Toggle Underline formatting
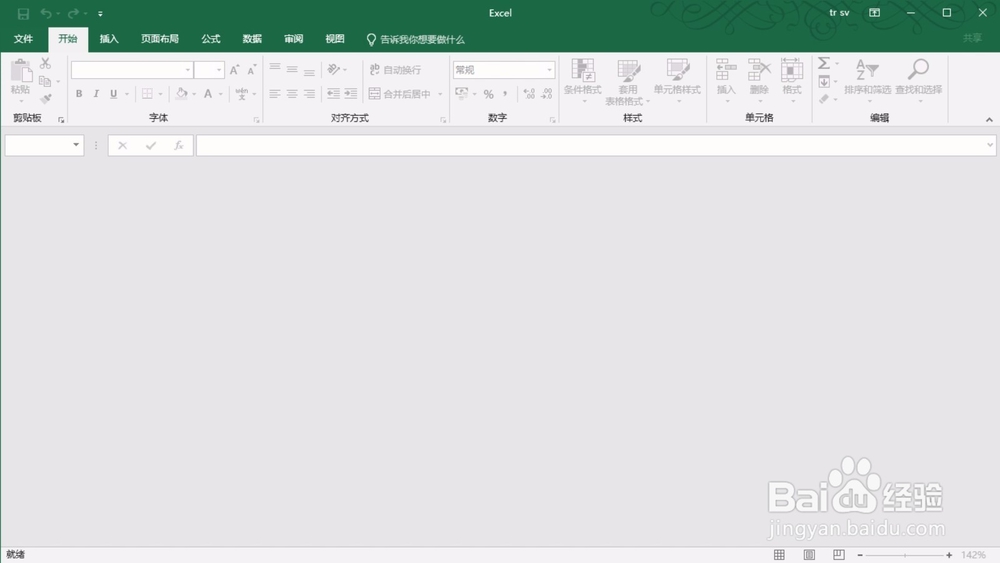Image resolution: width=1000 pixels, height=563 pixels. 114,94
